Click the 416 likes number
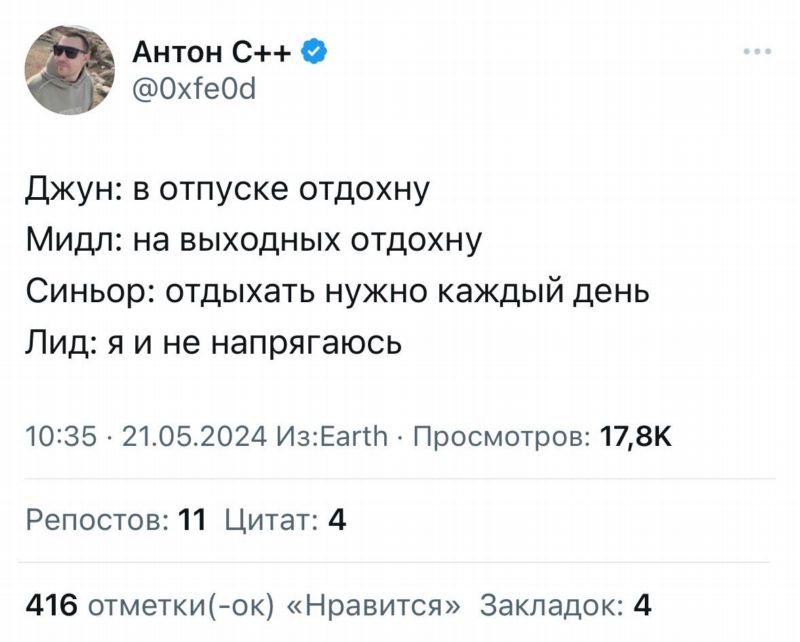800x642 pixels. [52, 606]
